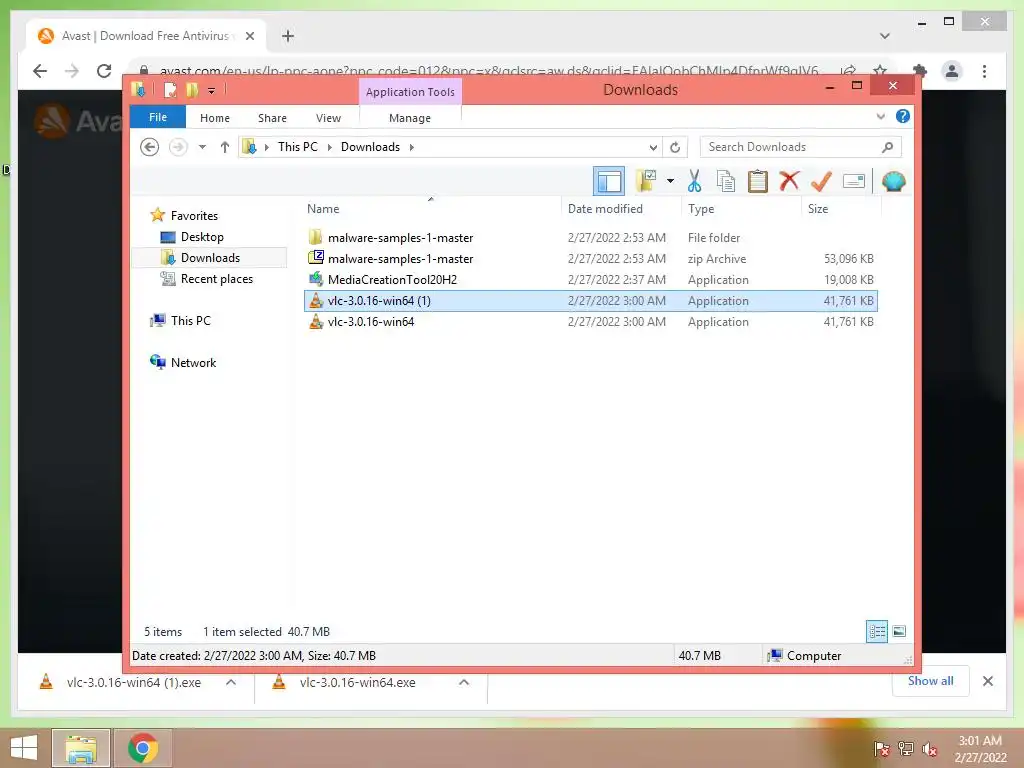Viewport: 1024px width, 768px height.
Task: Open the File menu tab
Action: pyautogui.click(x=158, y=117)
